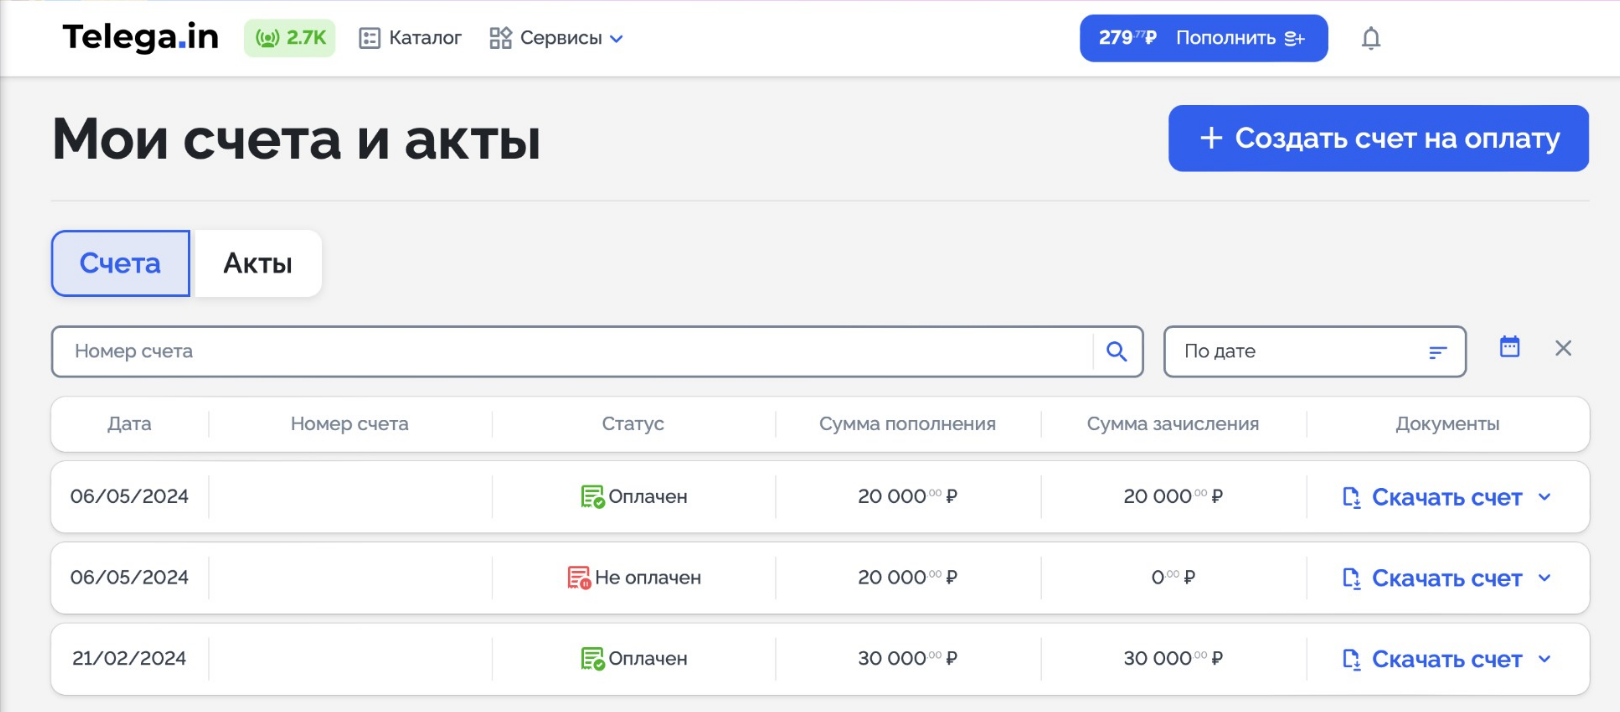Image resolution: width=1620 pixels, height=712 pixels.
Task: Clear filters with the X icon
Action: coord(1563,348)
